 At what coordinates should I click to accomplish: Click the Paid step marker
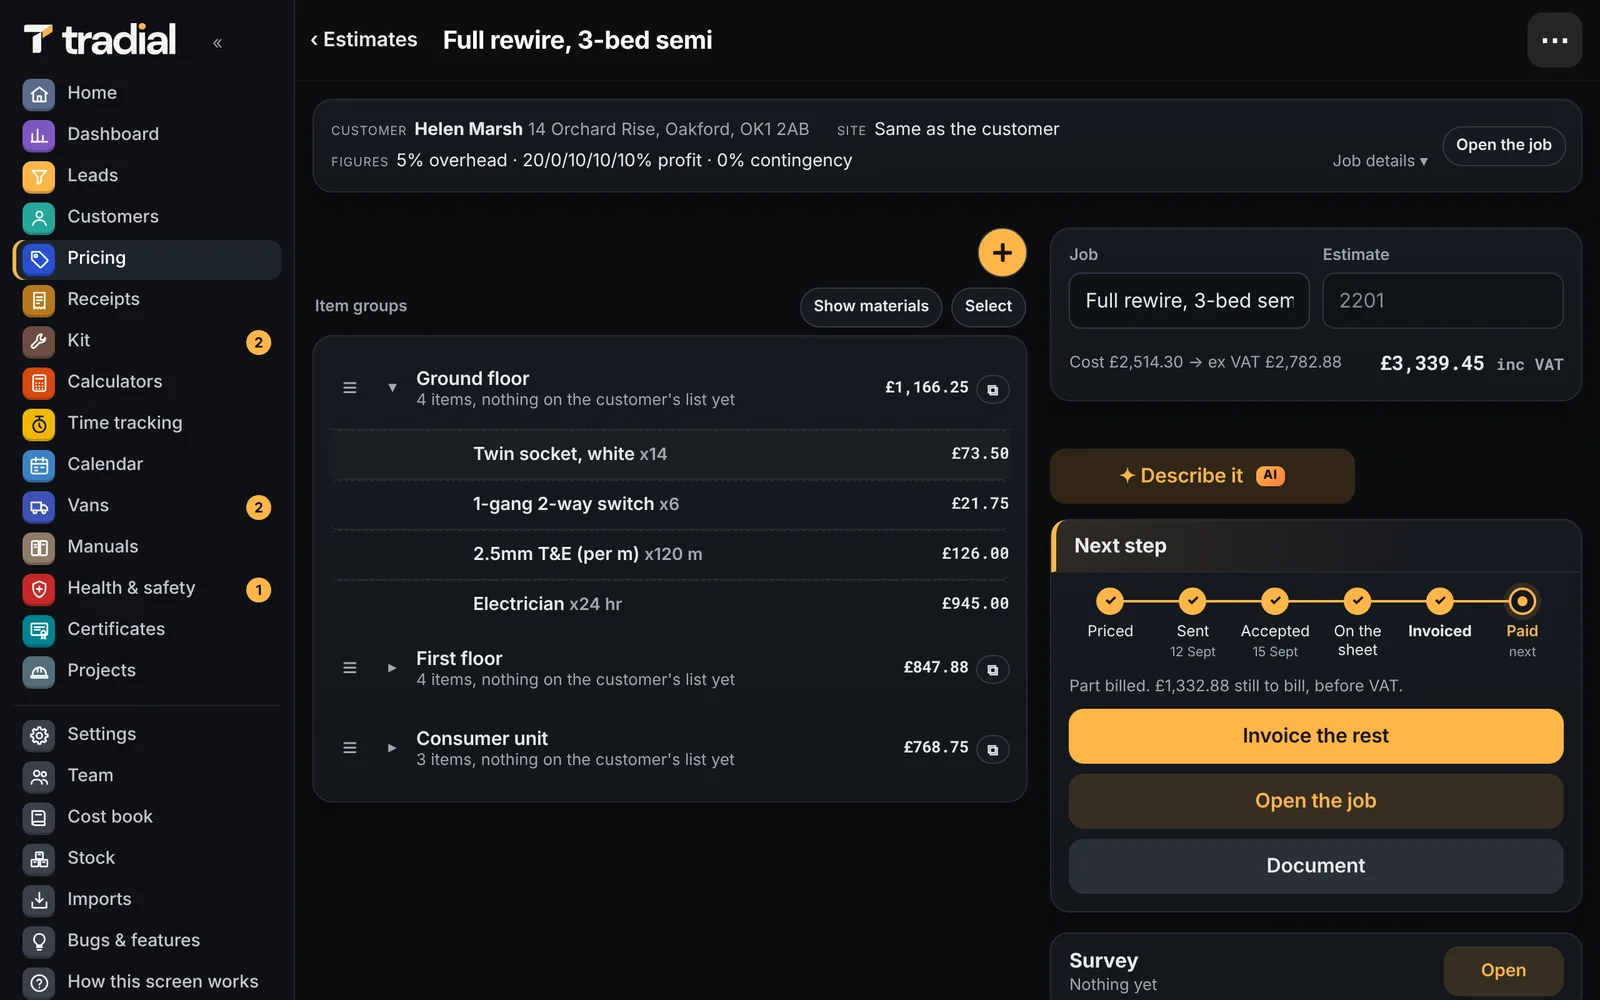pyautogui.click(x=1522, y=601)
